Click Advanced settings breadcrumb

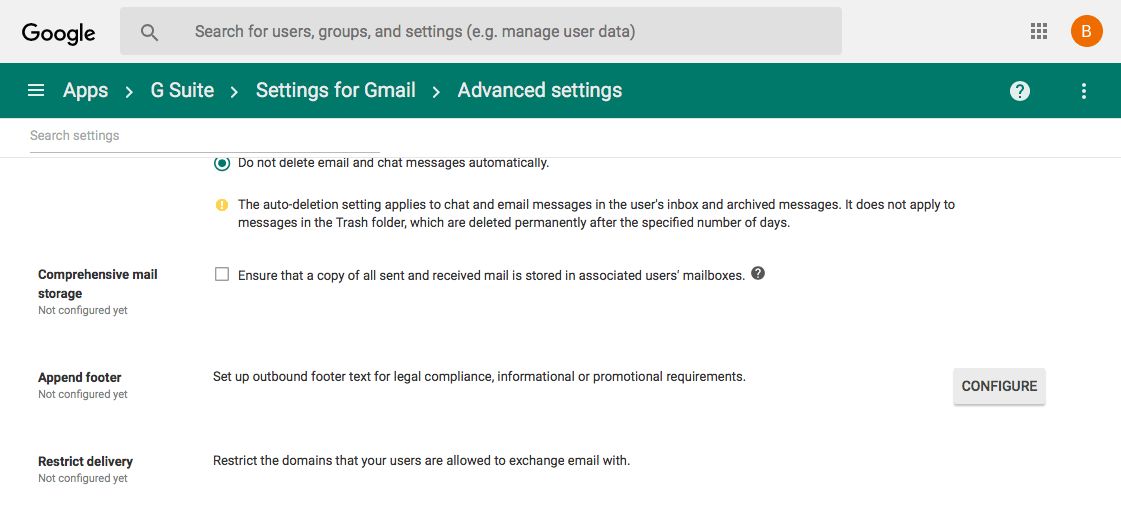tap(539, 91)
